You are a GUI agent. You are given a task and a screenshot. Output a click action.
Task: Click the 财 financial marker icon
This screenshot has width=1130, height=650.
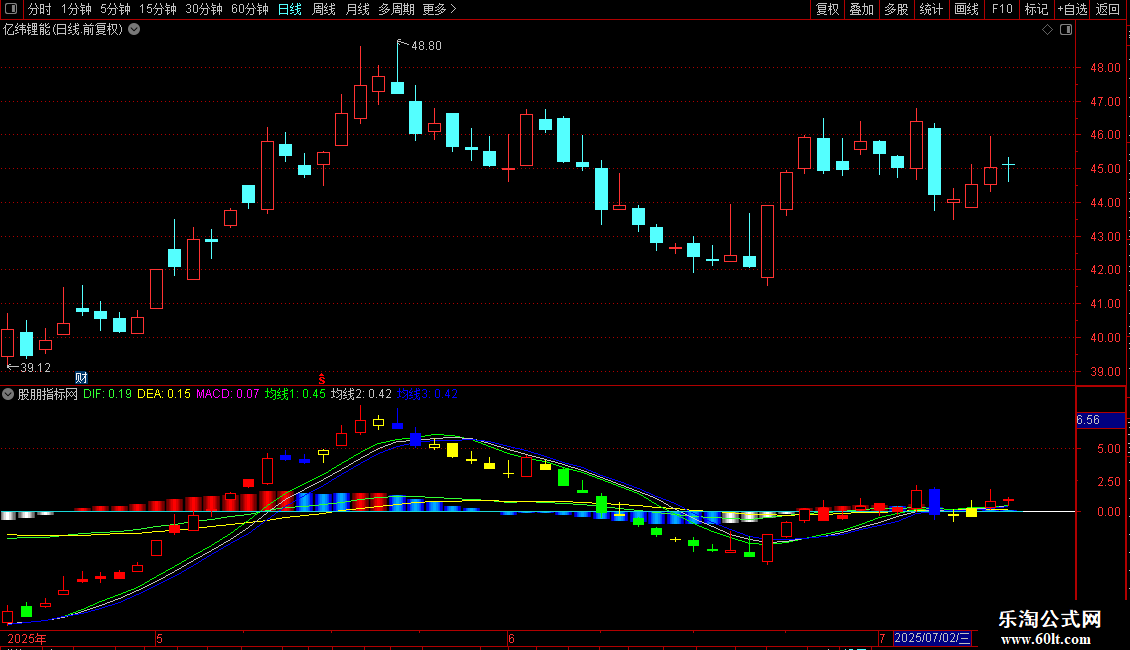point(81,378)
